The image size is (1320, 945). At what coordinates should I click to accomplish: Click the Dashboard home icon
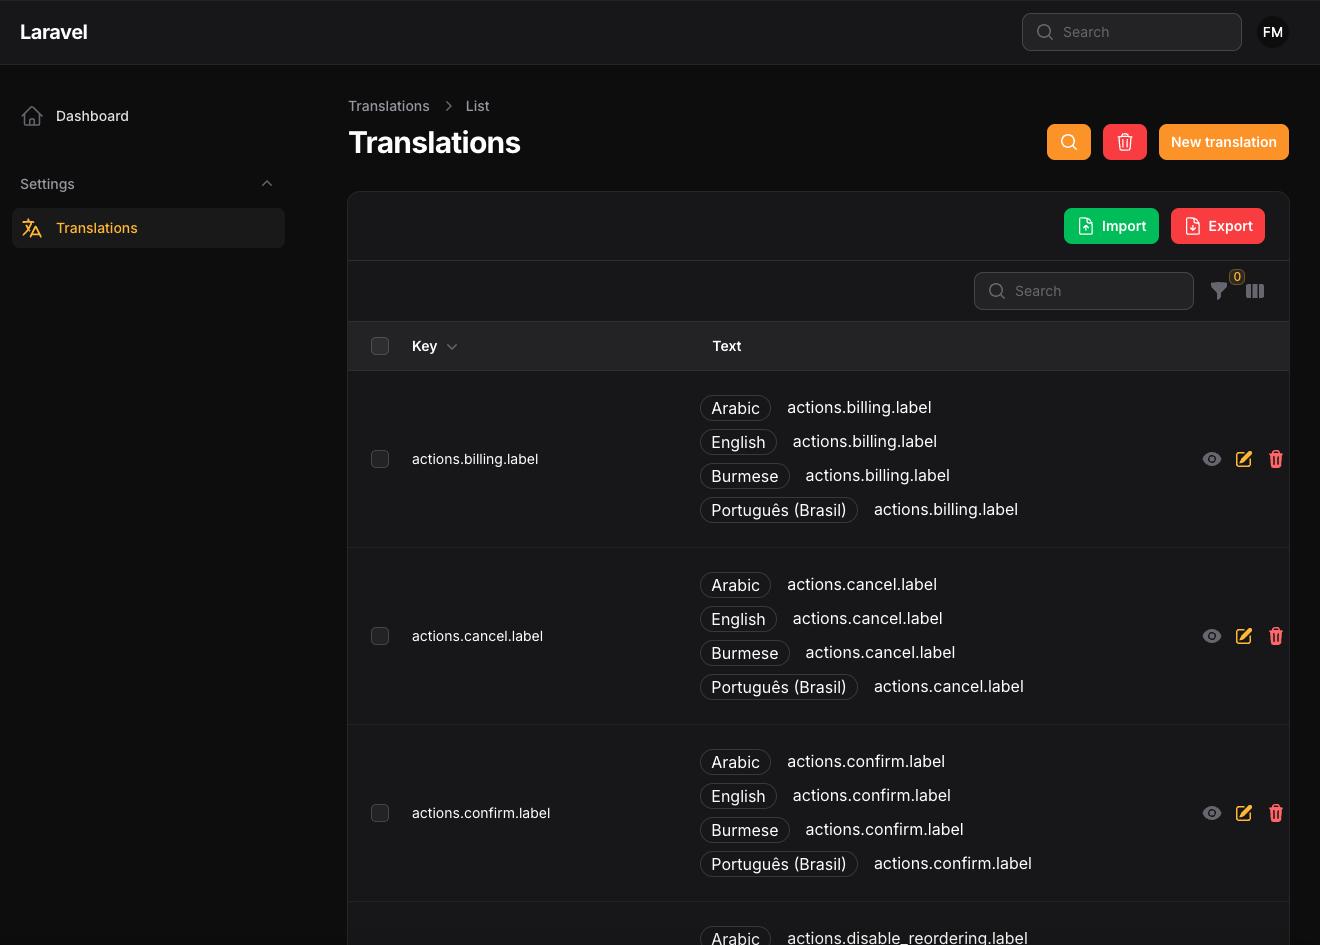(32, 116)
